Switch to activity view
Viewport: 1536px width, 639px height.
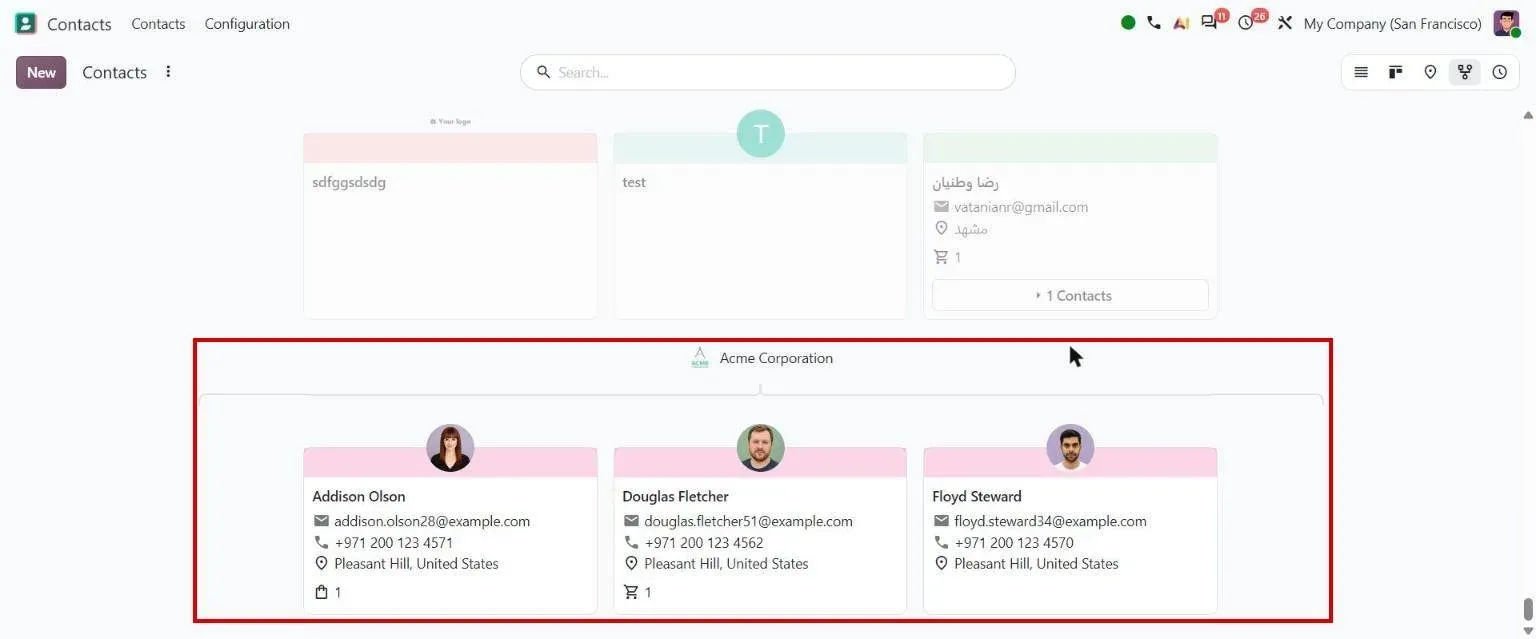pos(1499,72)
